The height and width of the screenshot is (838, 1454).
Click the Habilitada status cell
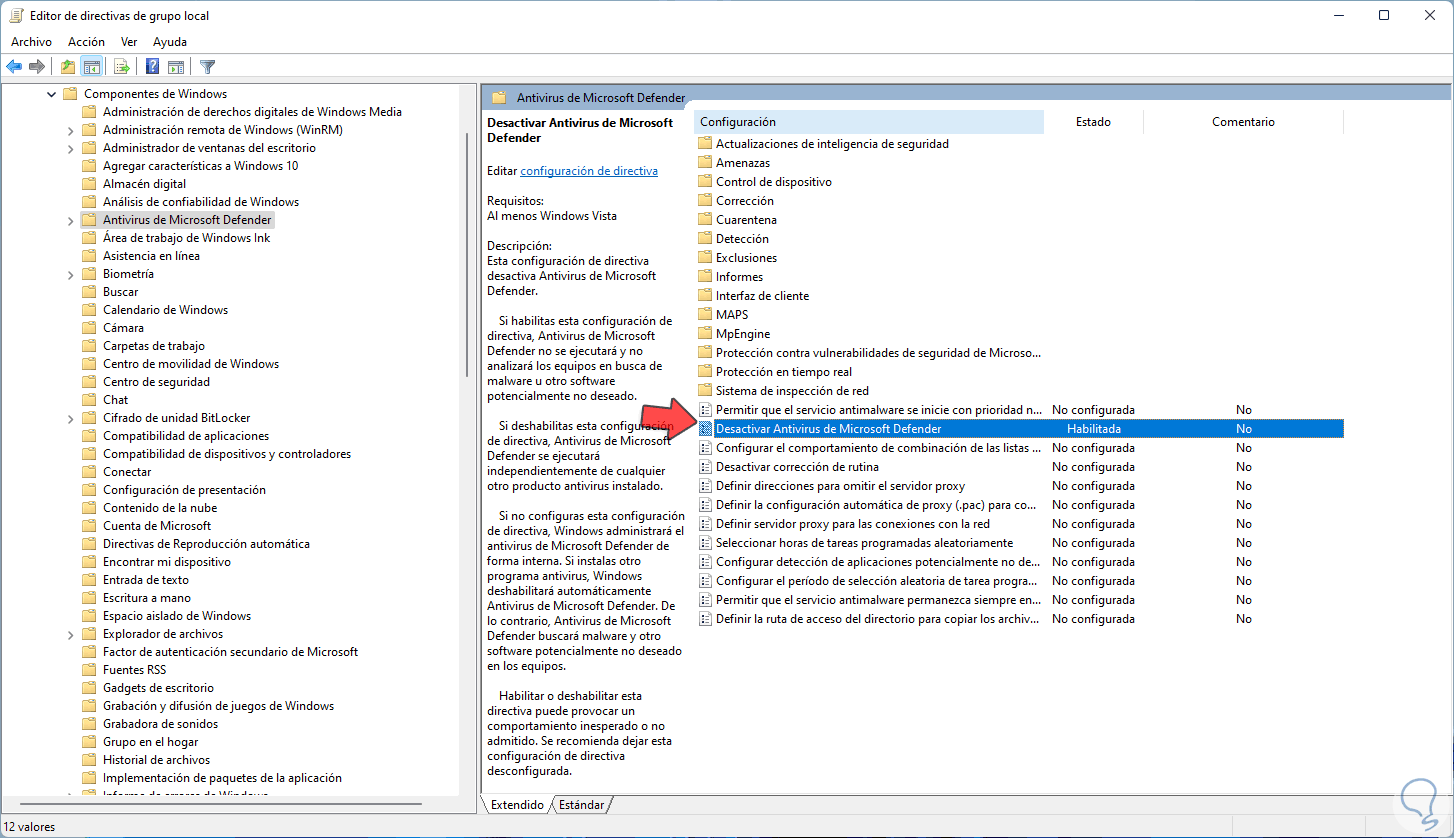tap(1093, 429)
